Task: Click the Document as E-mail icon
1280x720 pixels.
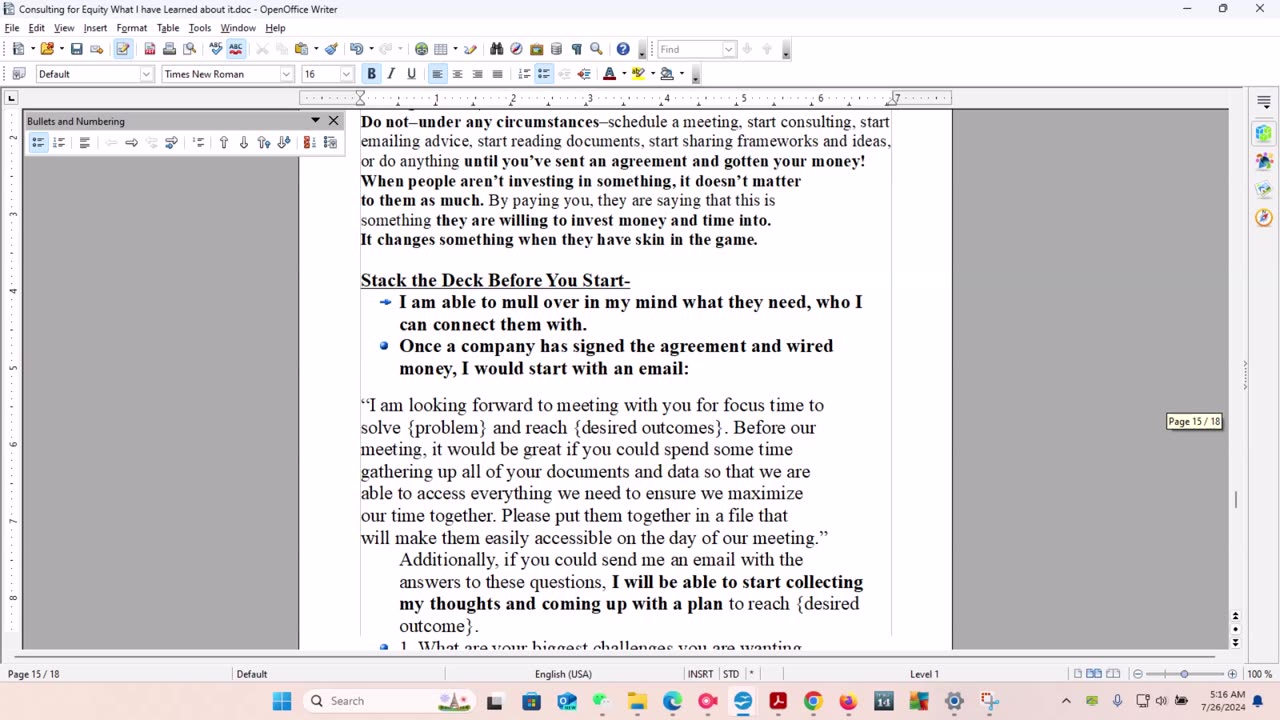Action: [x=96, y=49]
